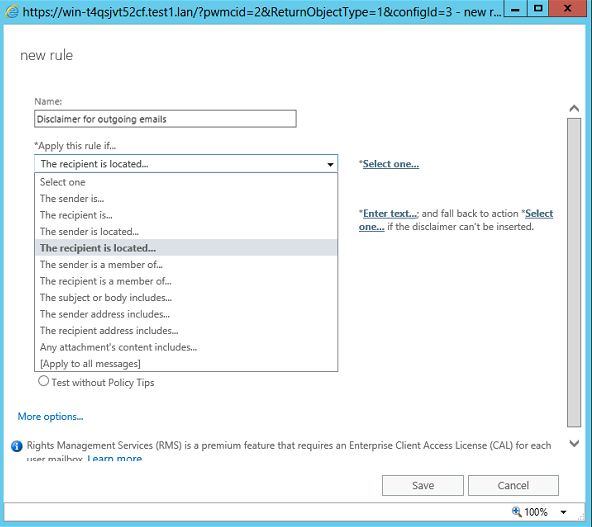Open the More options... link
Viewport: 592px width, 527px height.
tap(50, 416)
